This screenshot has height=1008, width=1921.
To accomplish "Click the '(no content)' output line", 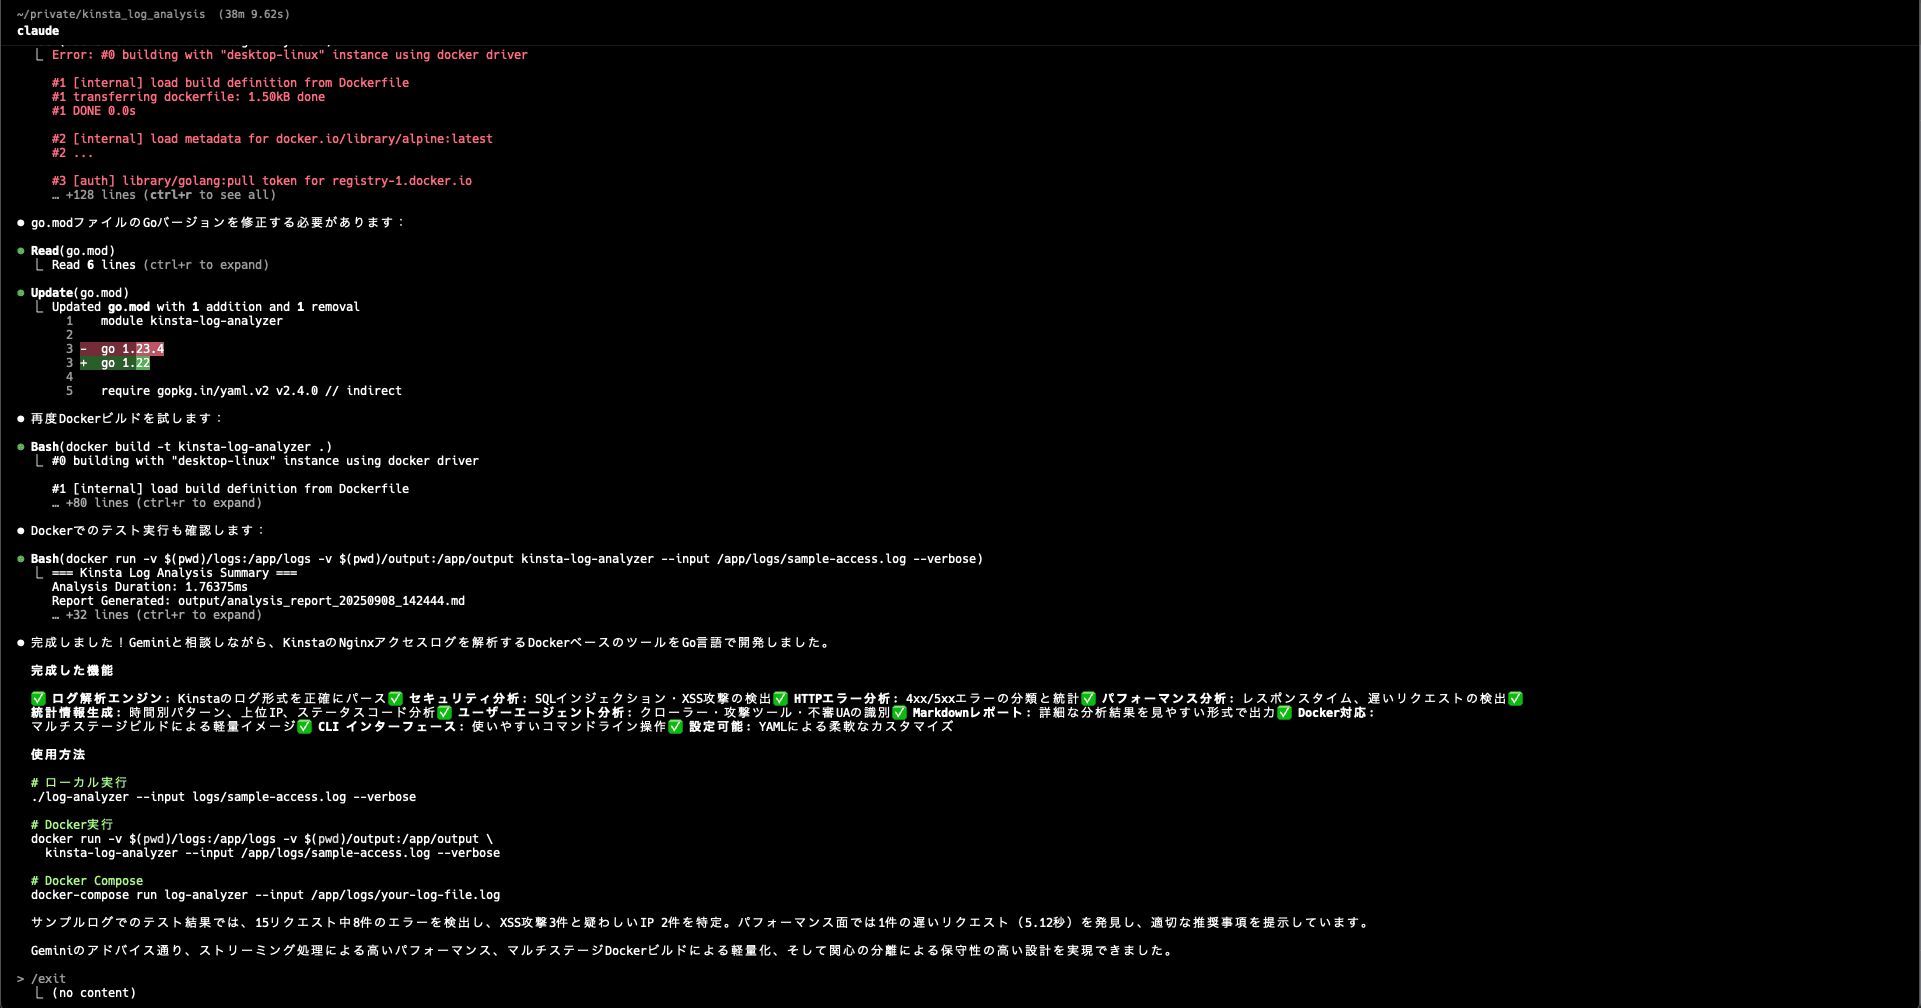I will 94,993.
